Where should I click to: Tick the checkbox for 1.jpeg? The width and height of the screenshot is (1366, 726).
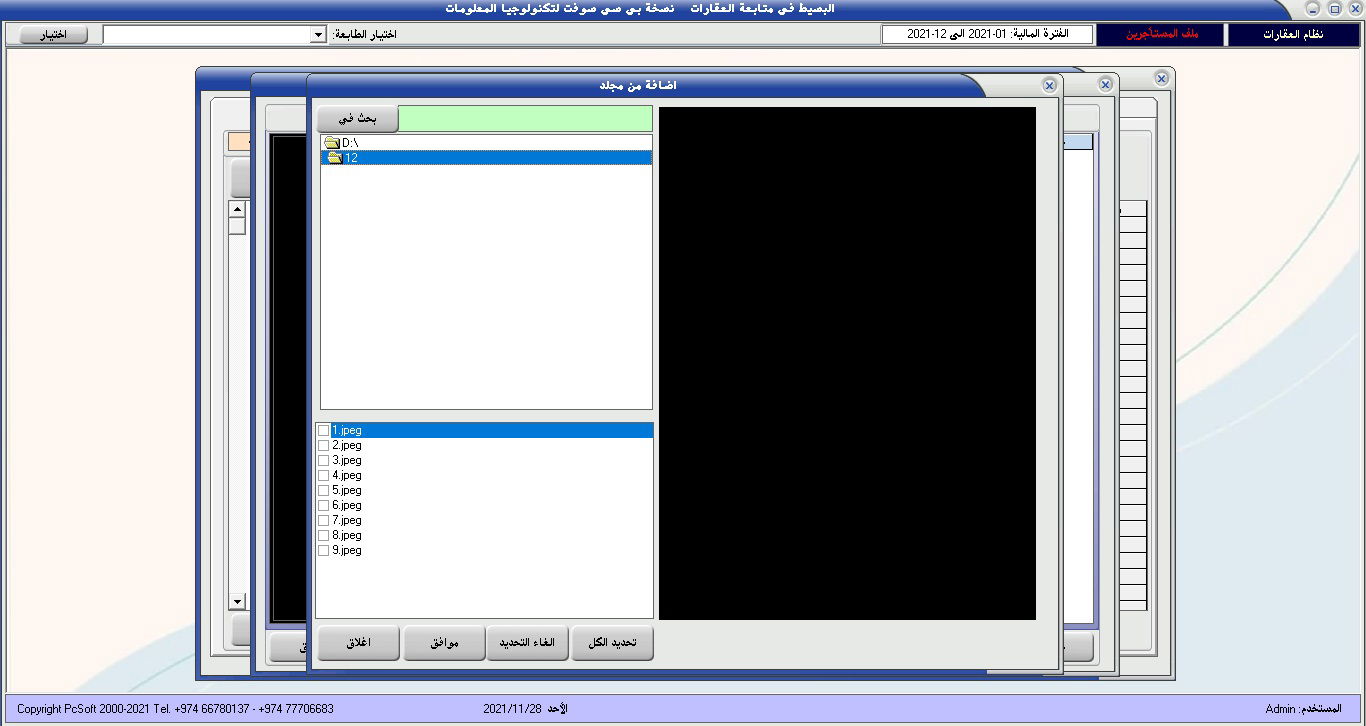pyautogui.click(x=323, y=430)
